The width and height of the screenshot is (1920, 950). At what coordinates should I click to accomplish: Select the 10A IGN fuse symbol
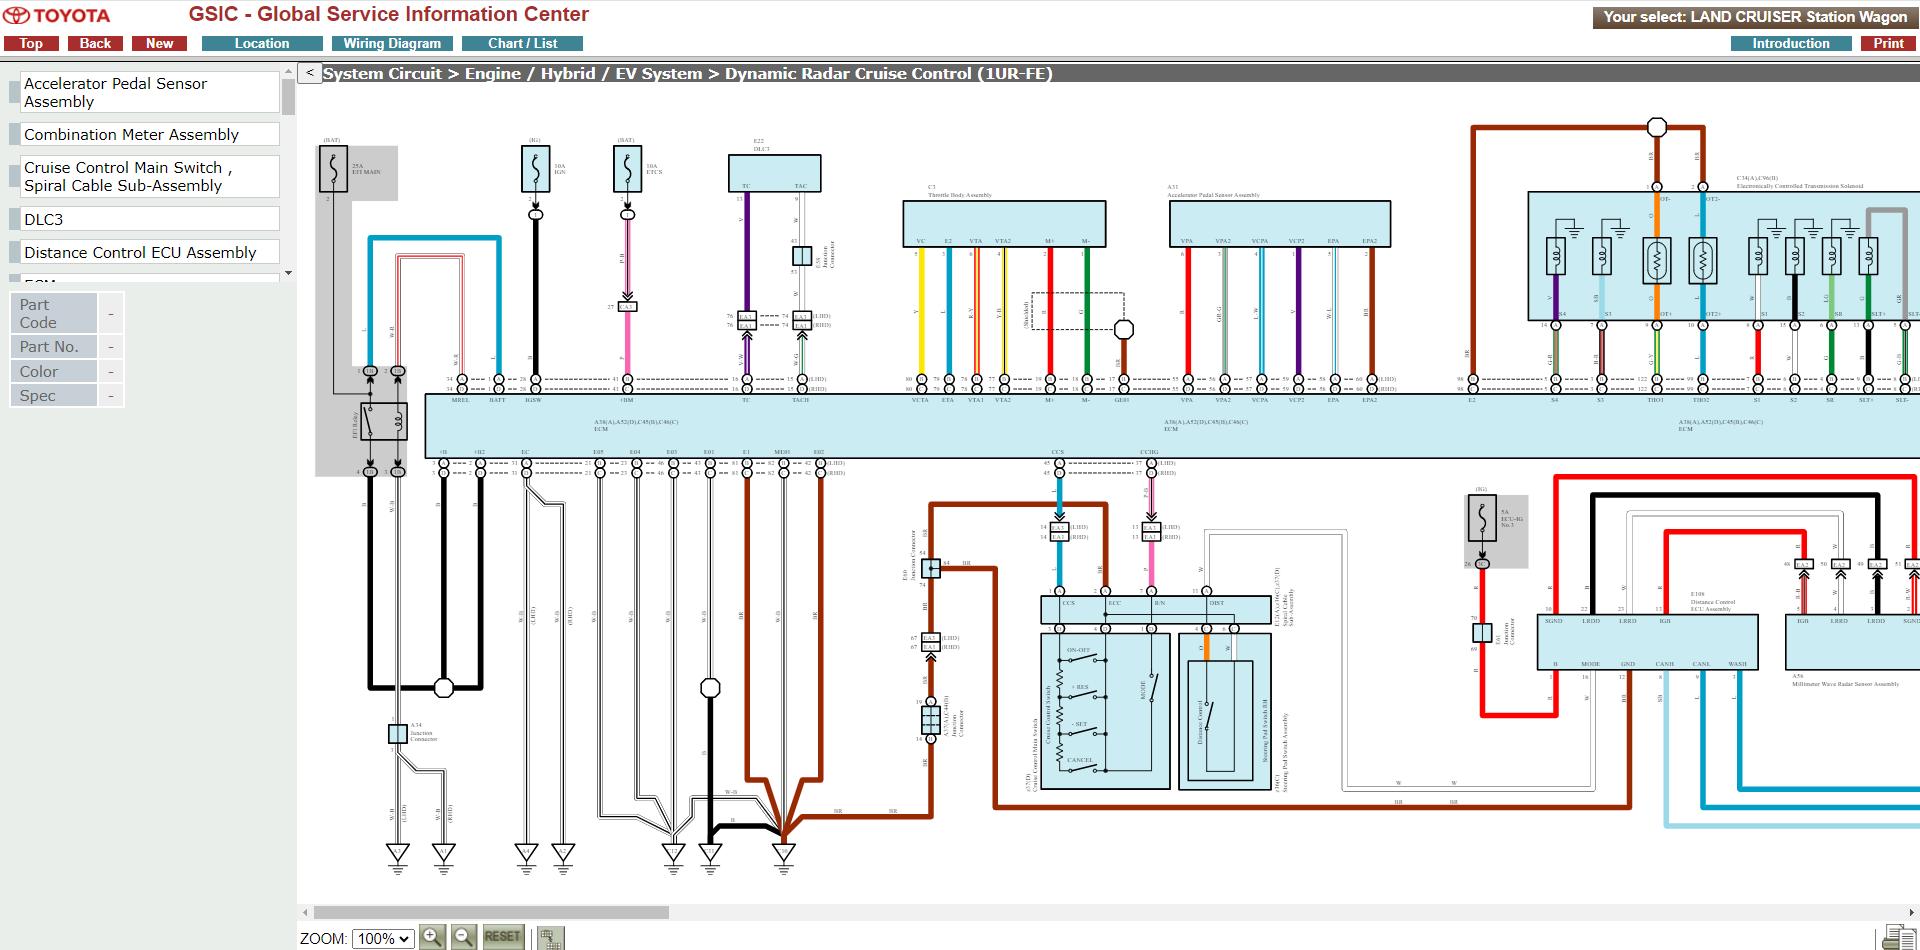535,169
